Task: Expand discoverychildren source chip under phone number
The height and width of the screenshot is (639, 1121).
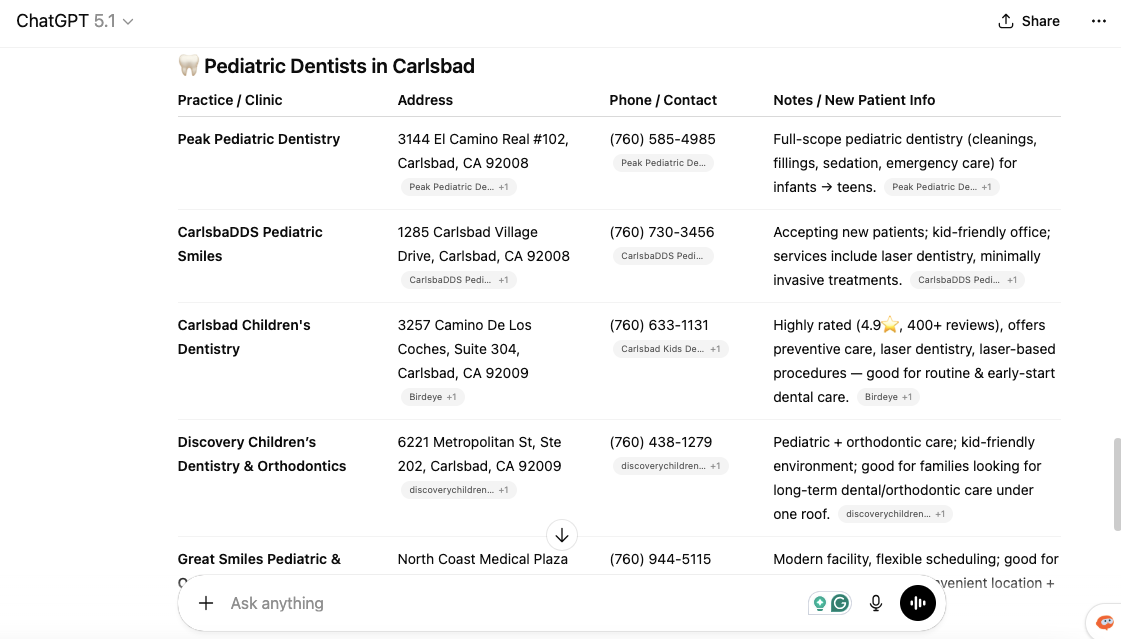Action: click(670, 466)
